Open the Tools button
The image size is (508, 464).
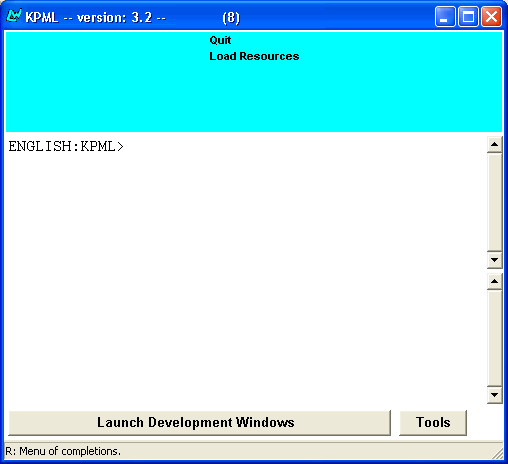(433, 423)
